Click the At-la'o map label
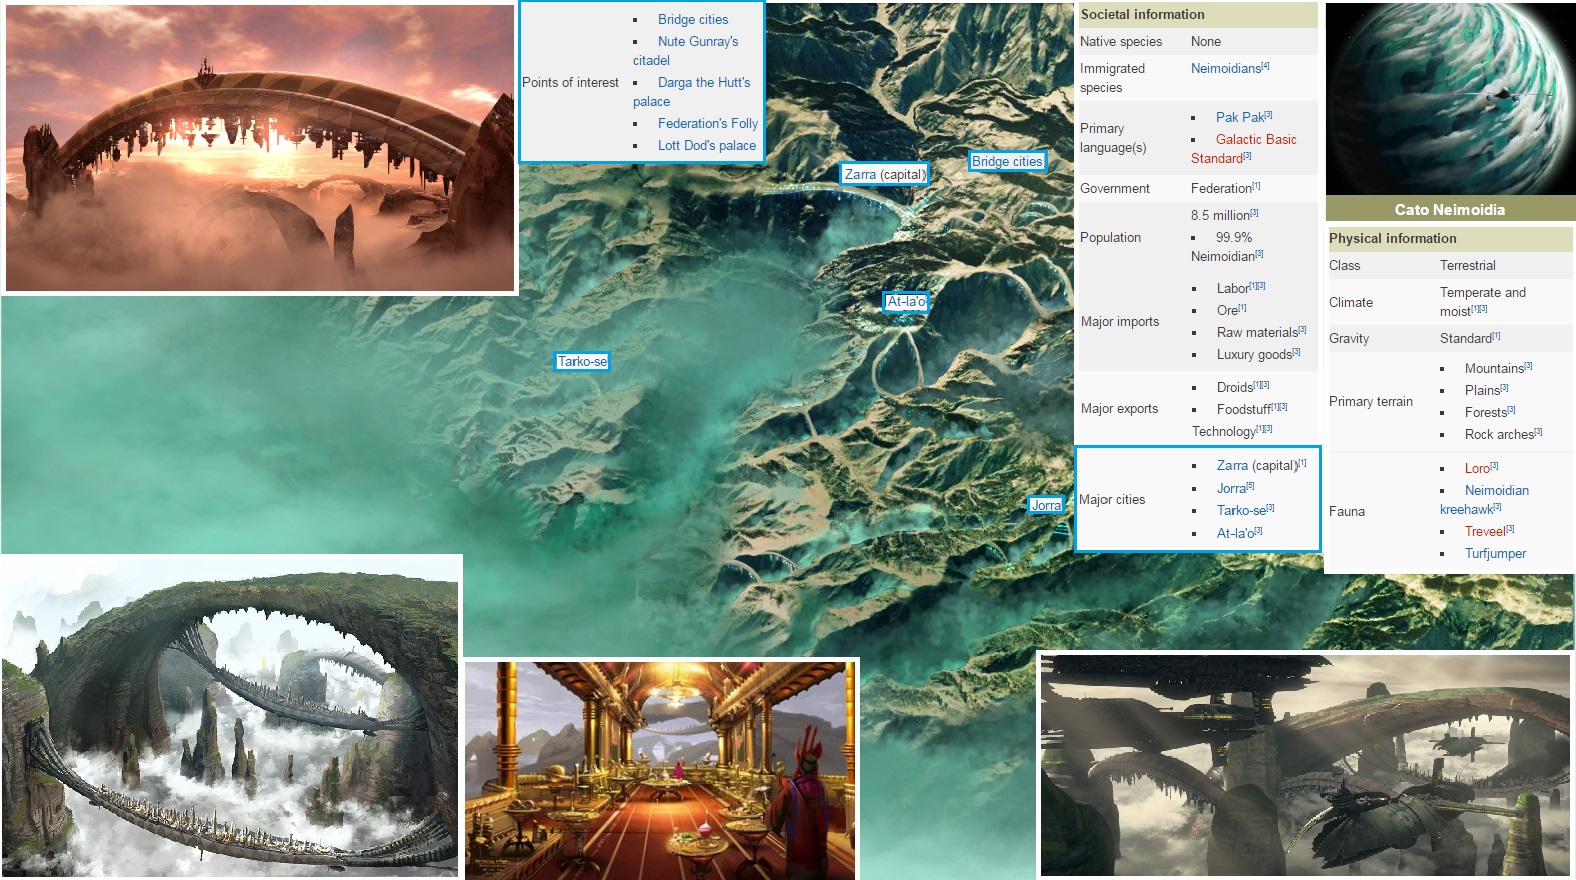This screenshot has height=880, width=1576. click(906, 301)
